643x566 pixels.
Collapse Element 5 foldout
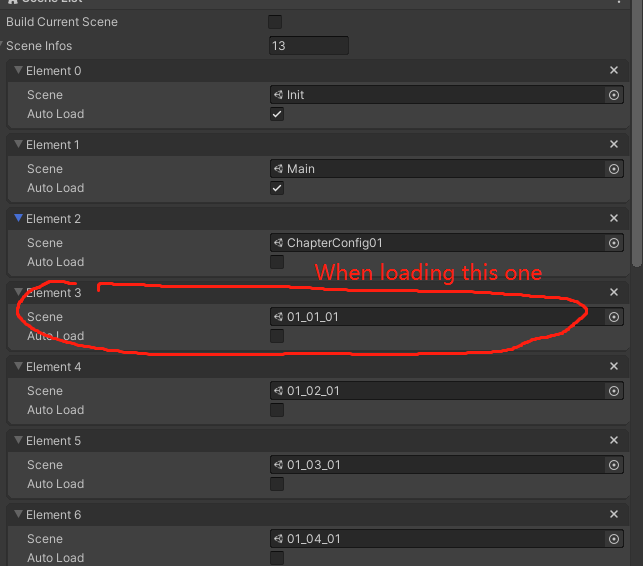click(x=18, y=440)
